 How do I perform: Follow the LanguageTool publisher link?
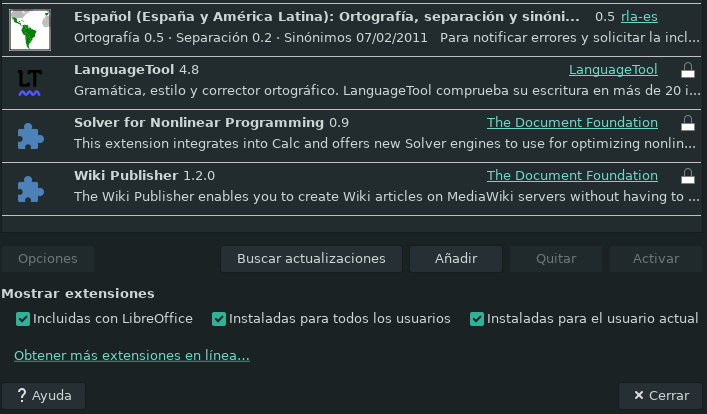(x=613, y=70)
